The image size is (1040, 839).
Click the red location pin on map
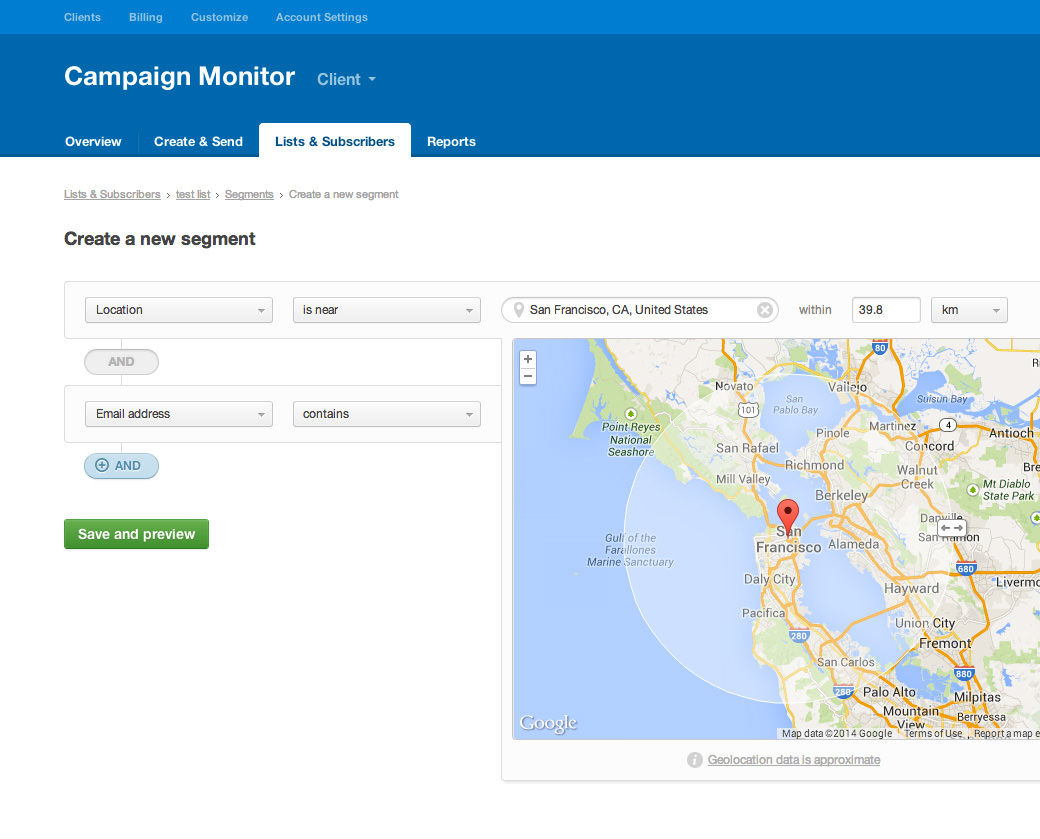787,517
